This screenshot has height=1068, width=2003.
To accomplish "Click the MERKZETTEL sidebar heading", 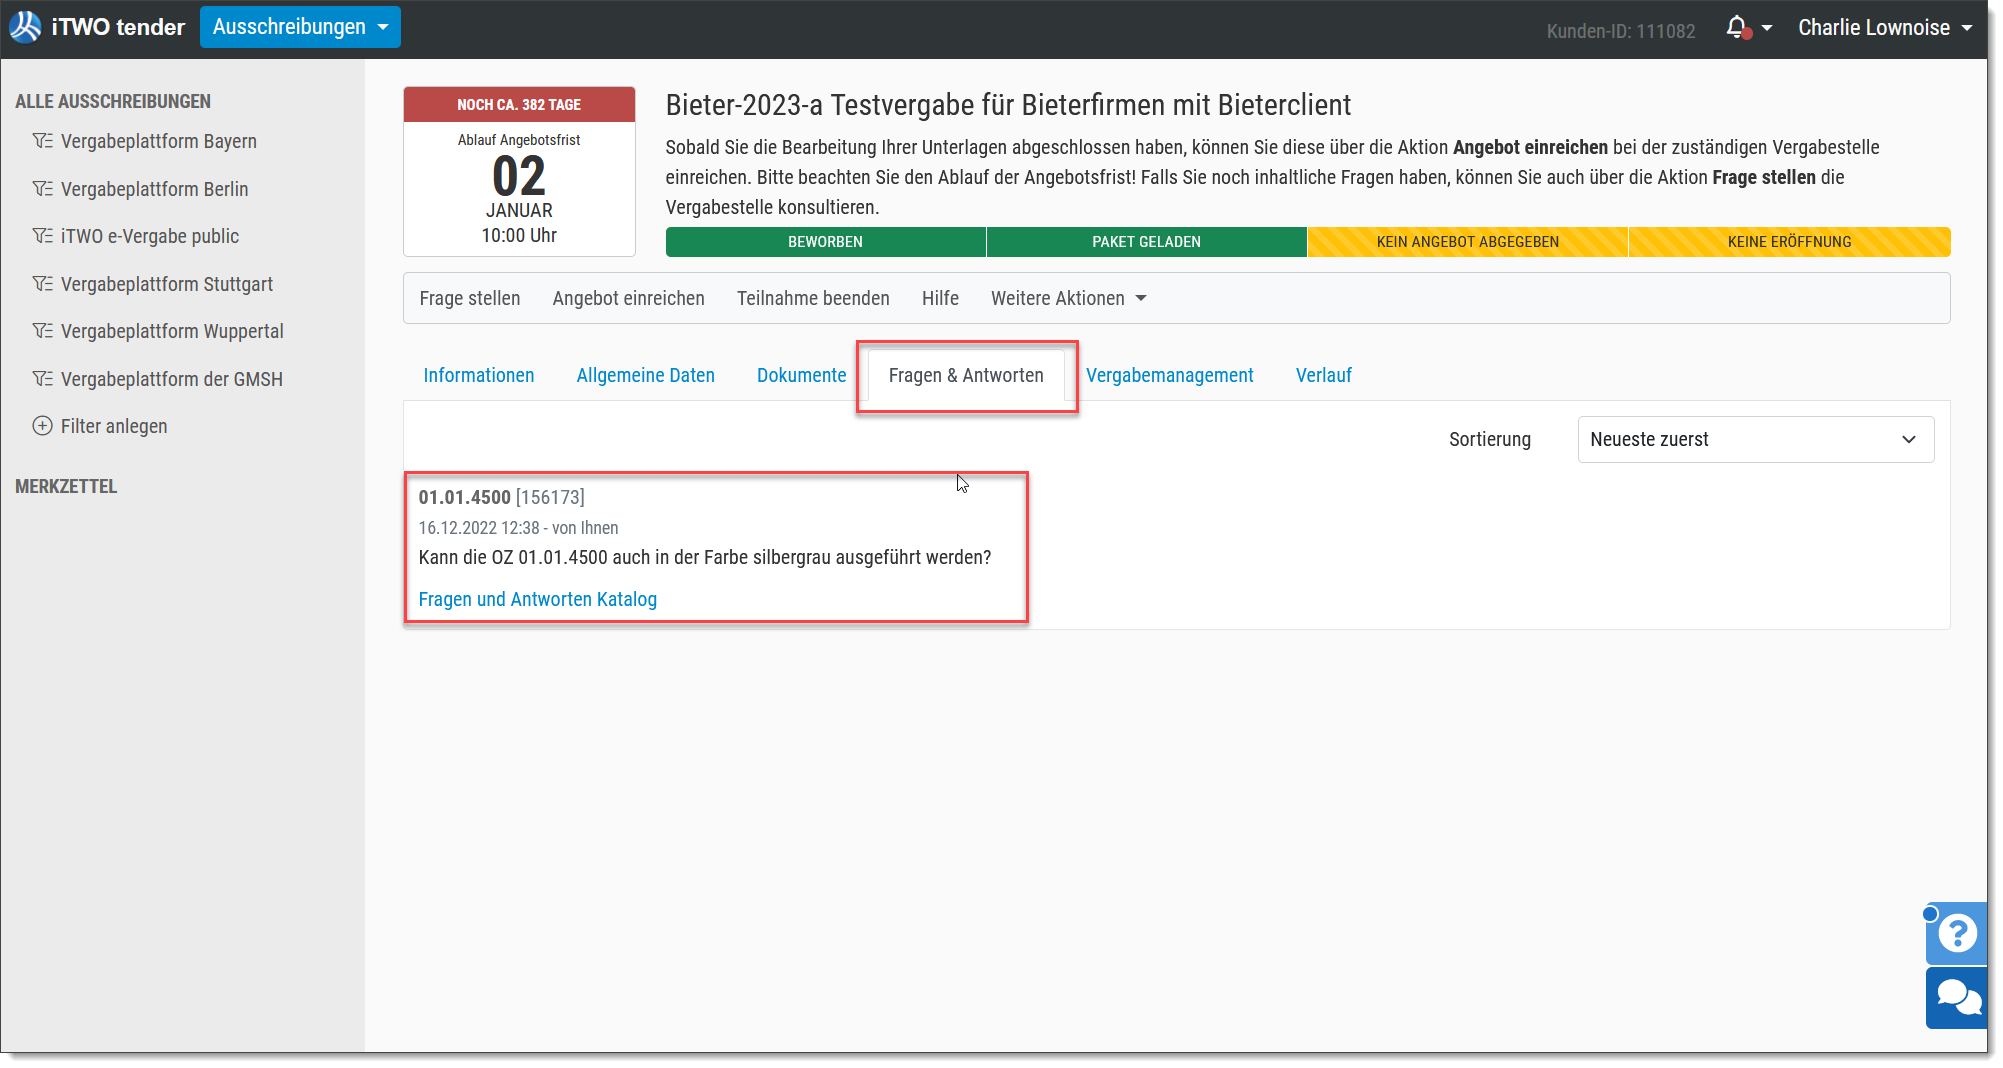I will pyautogui.click(x=66, y=486).
